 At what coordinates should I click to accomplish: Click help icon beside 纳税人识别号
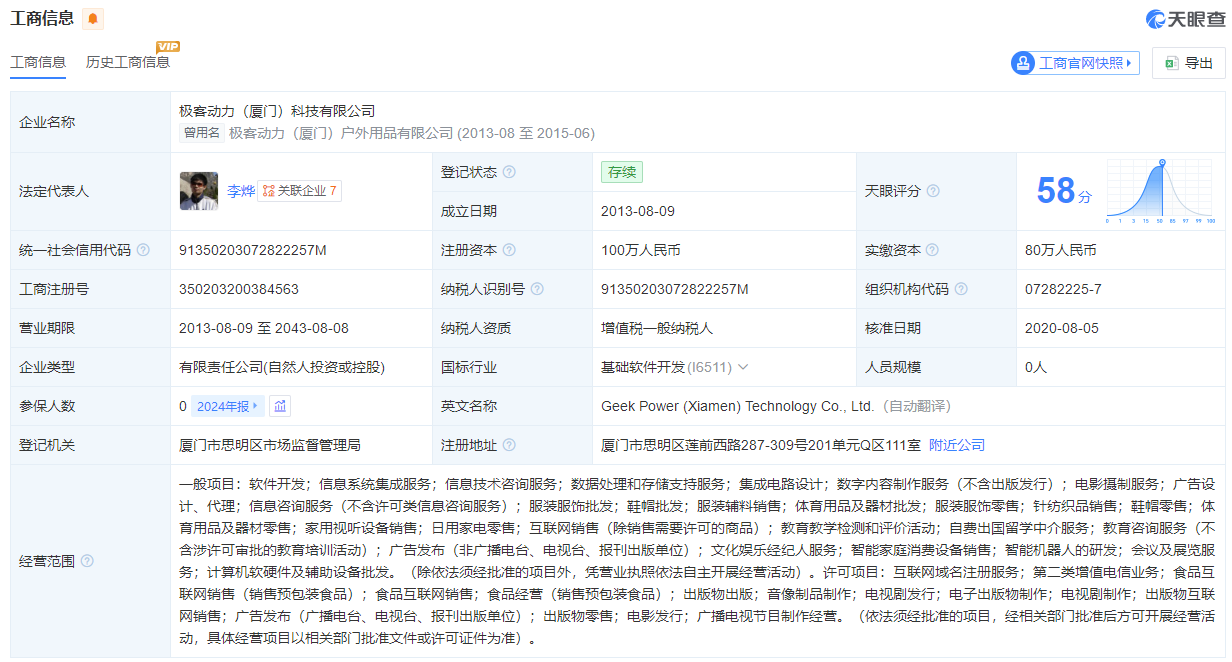click(537, 289)
